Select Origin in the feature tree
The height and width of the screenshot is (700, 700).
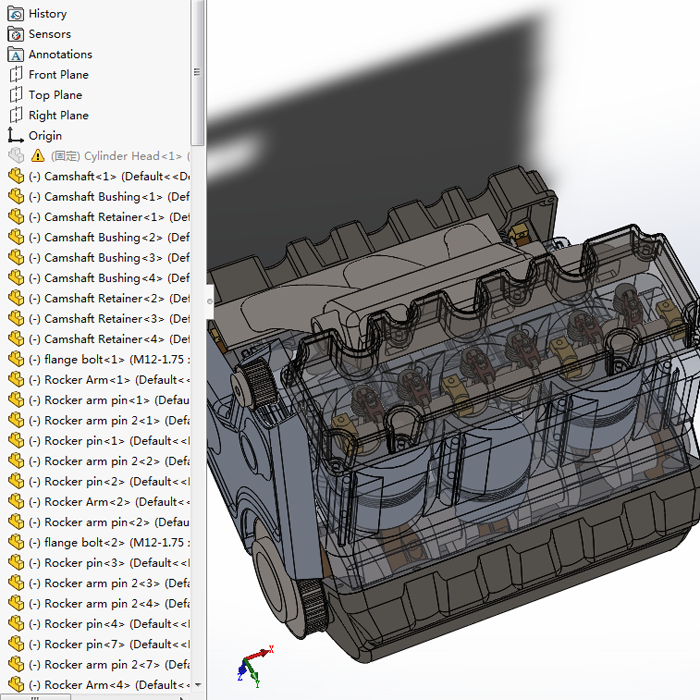(45, 136)
